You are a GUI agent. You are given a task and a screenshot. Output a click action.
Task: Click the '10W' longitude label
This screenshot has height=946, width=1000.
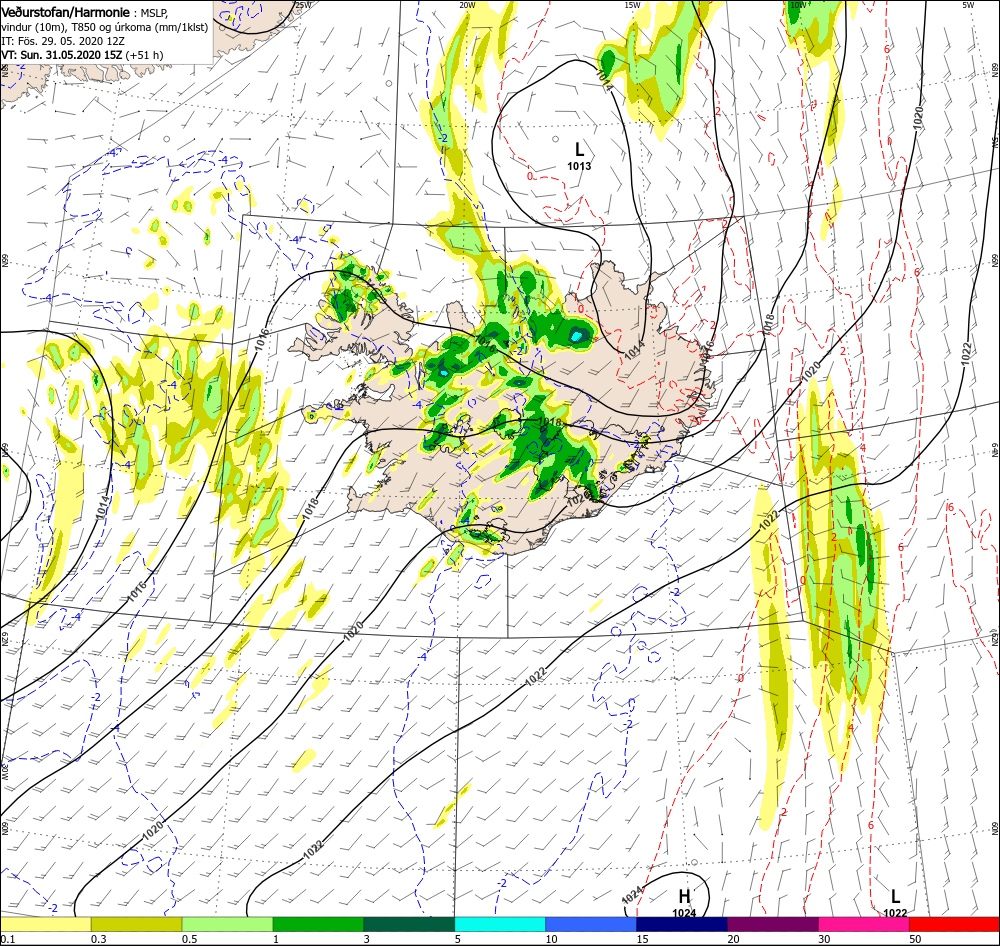click(797, 4)
